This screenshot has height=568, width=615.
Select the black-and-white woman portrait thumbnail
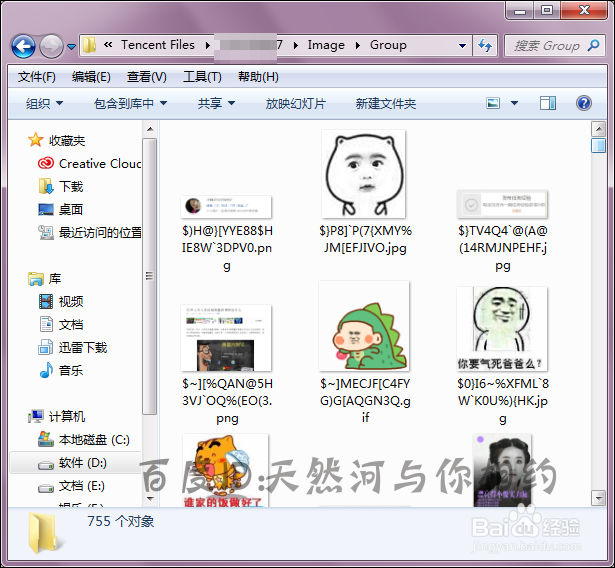click(502, 470)
